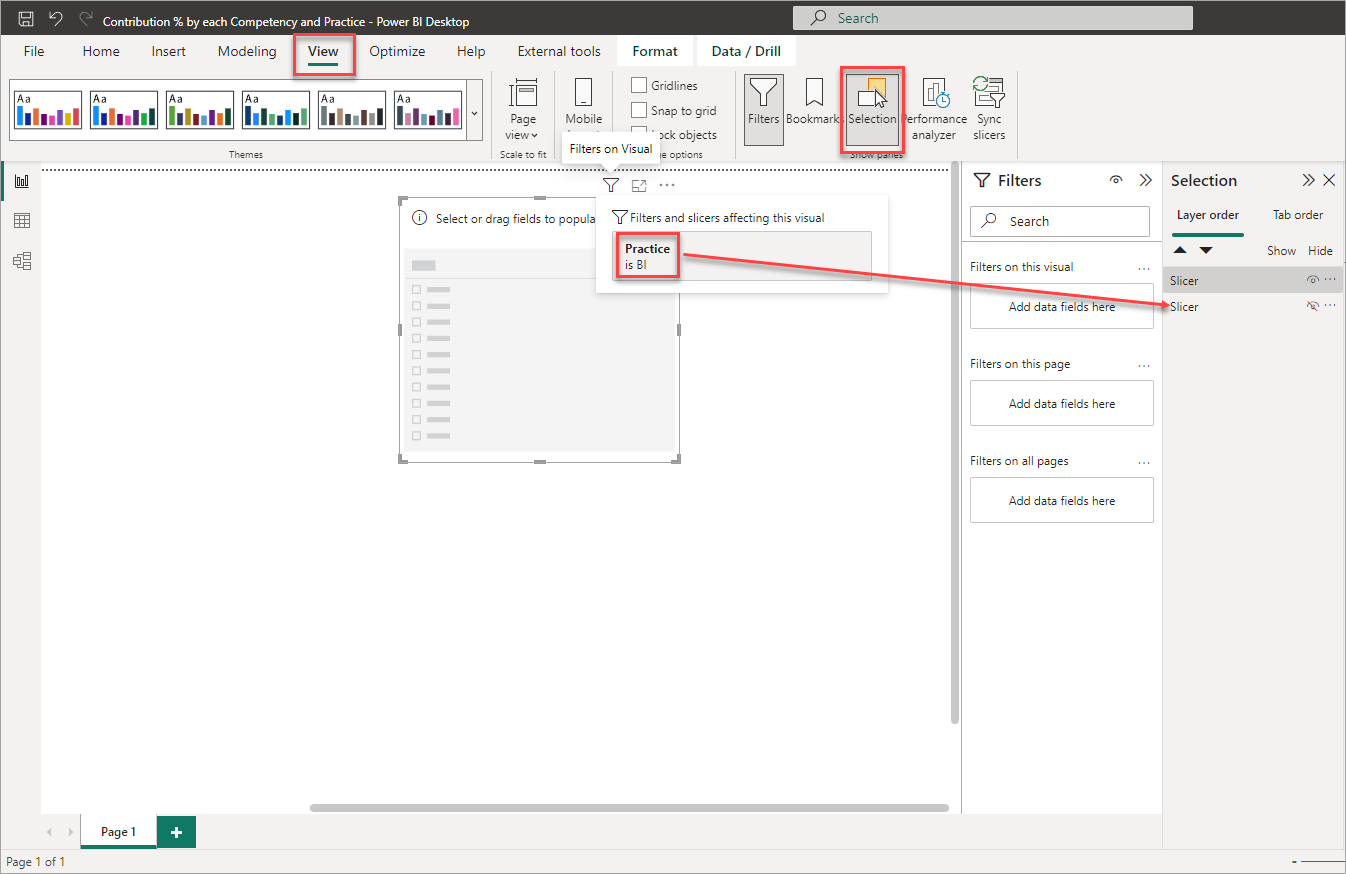The height and width of the screenshot is (874, 1346).
Task: Enable the Gridlines checkbox
Action: click(639, 85)
